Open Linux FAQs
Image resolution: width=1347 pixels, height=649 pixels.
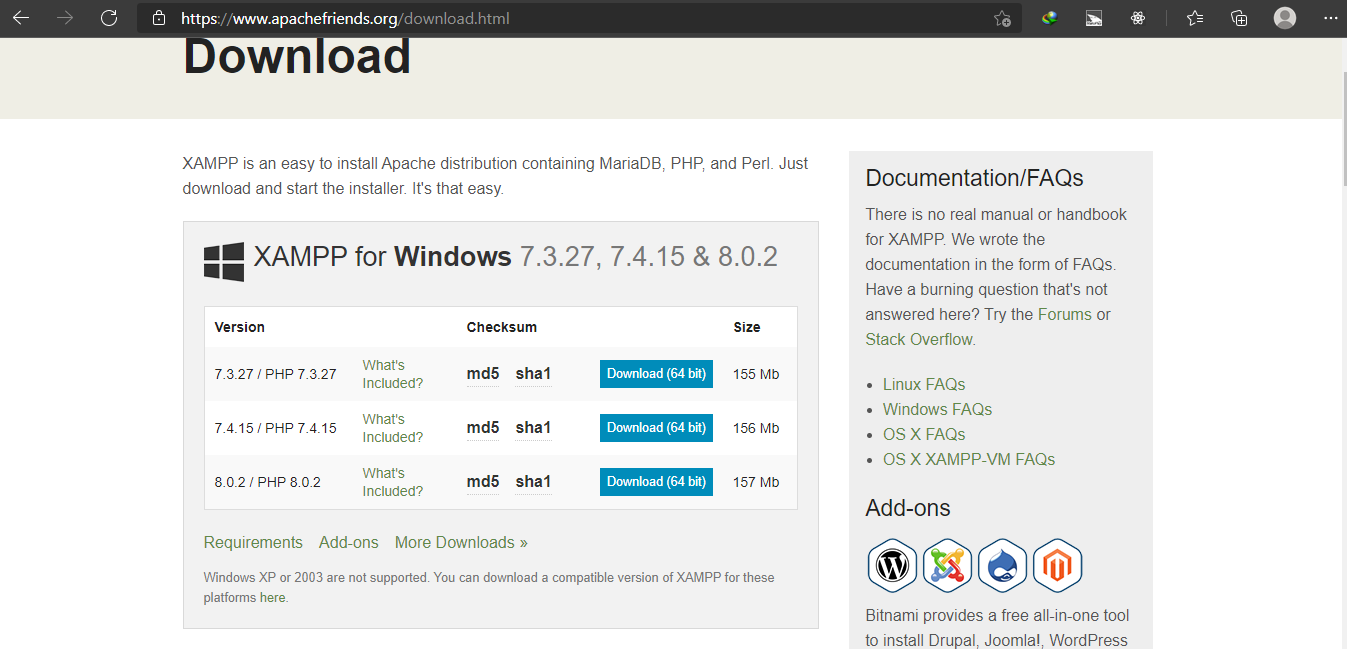tap(924, 385)
